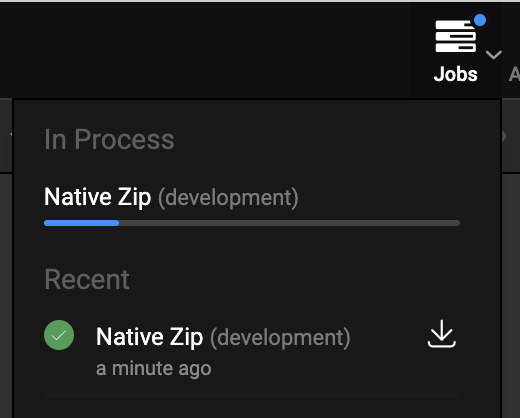This screenshot has height=418, width=520.
Task: Open the partially visible item right of Jobs
Action: coord(514,74)
